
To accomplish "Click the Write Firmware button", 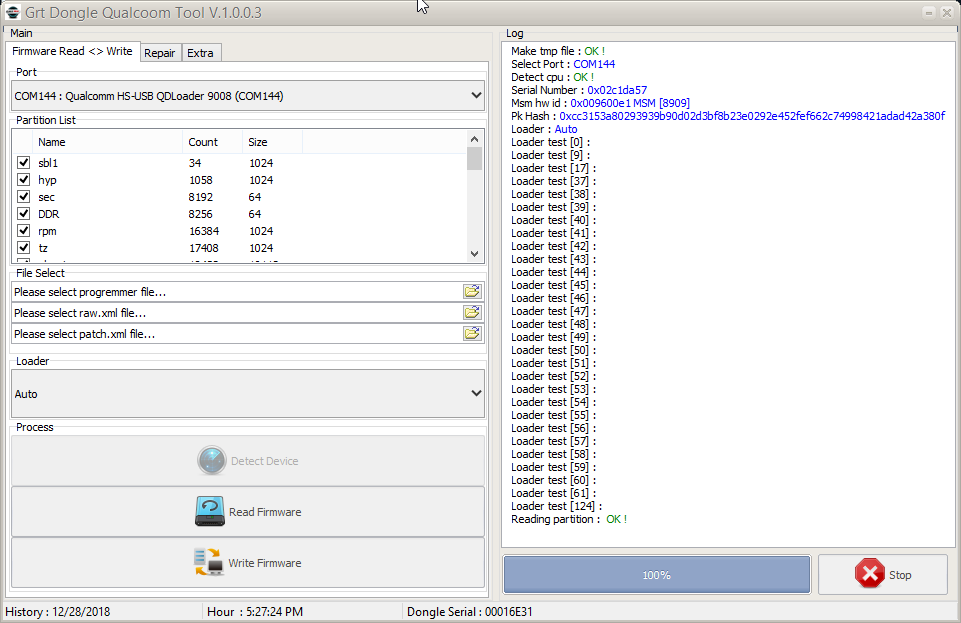I will [x=248, y=562].
